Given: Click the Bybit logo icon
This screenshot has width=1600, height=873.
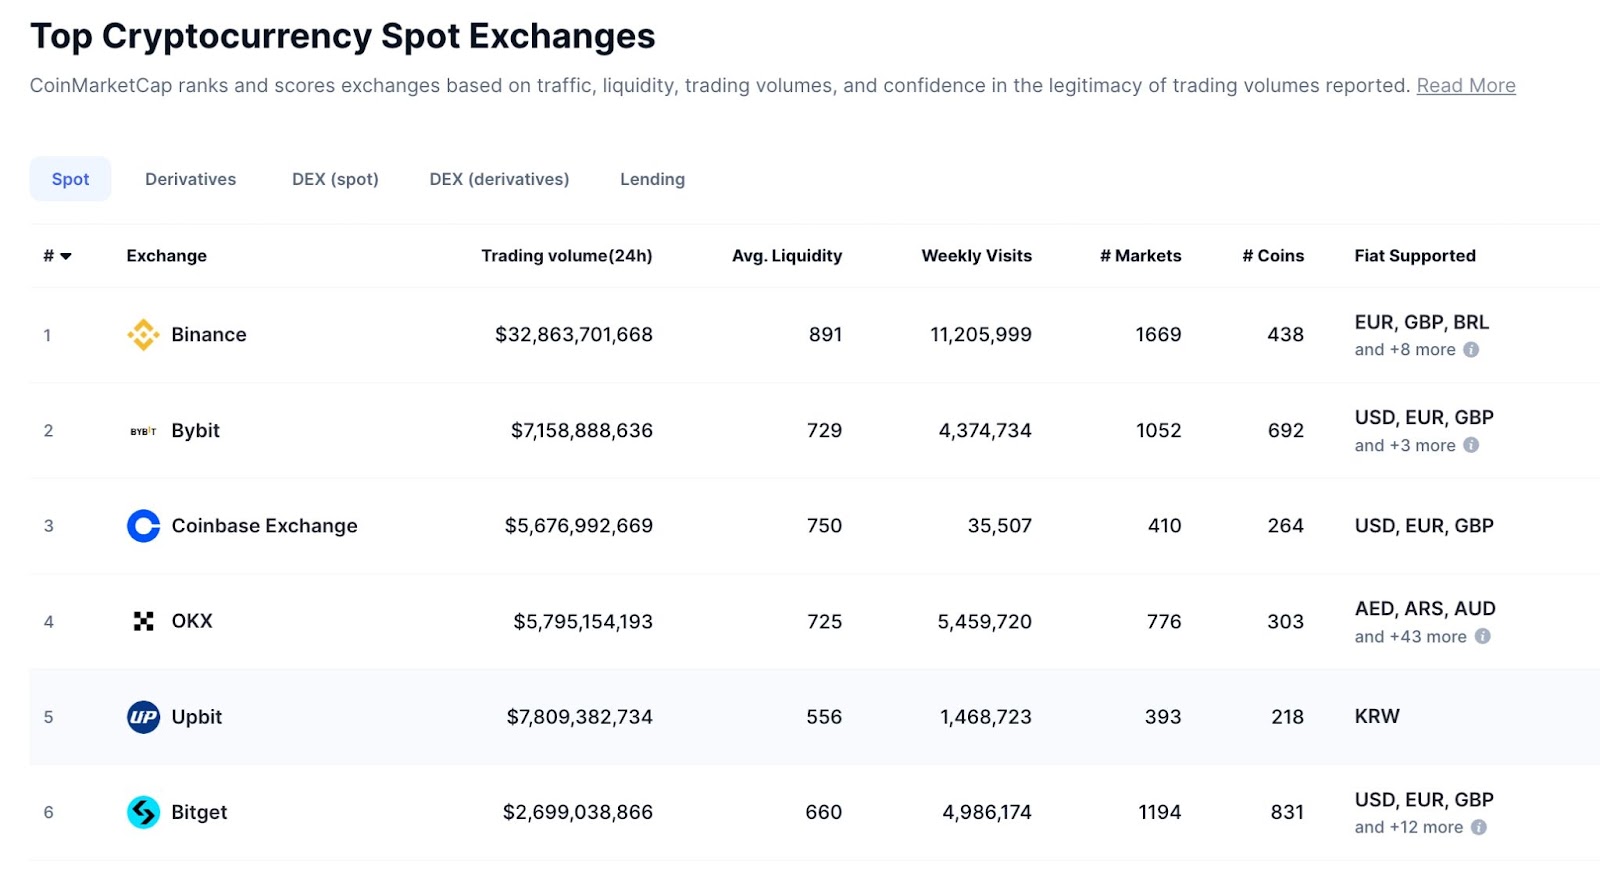Looking at the screenshot, I should click(x=143, y=431).
